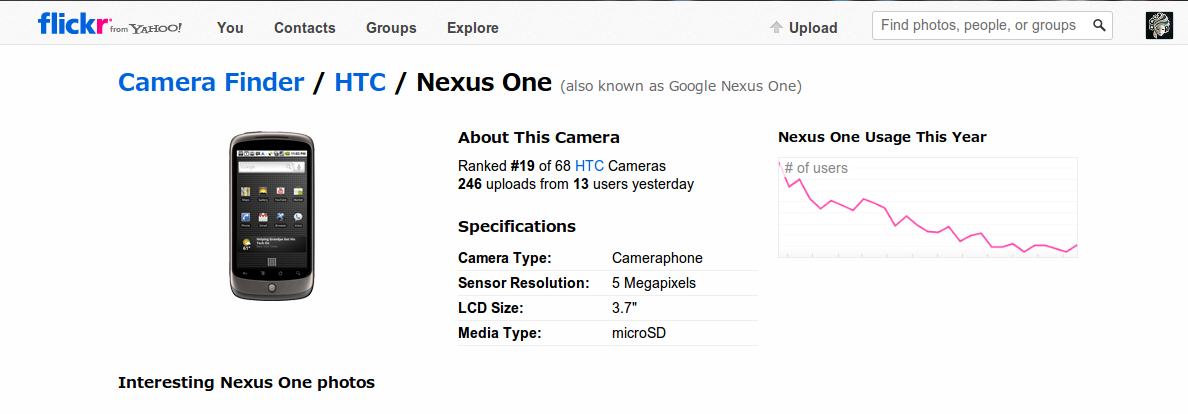1188x414 pixels.
Task: Click the Upload arrow icon
Action: point(776,28)
